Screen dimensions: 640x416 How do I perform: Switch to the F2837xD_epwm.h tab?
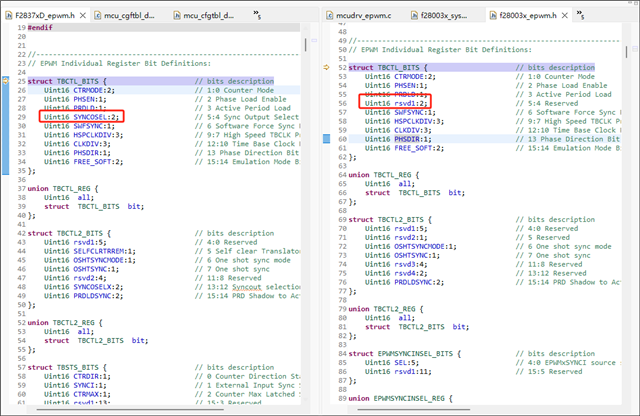tap(44, 16)
